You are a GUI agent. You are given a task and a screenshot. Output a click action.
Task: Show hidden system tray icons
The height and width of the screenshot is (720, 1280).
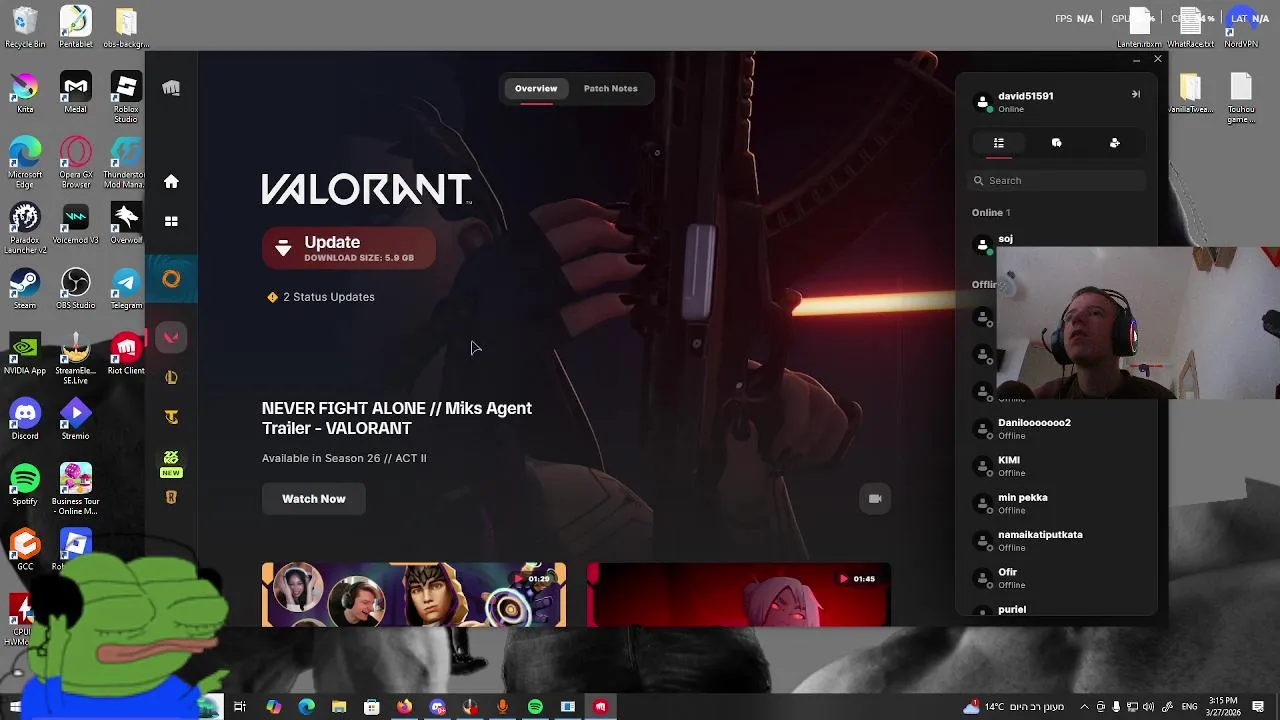[1084, 707]
